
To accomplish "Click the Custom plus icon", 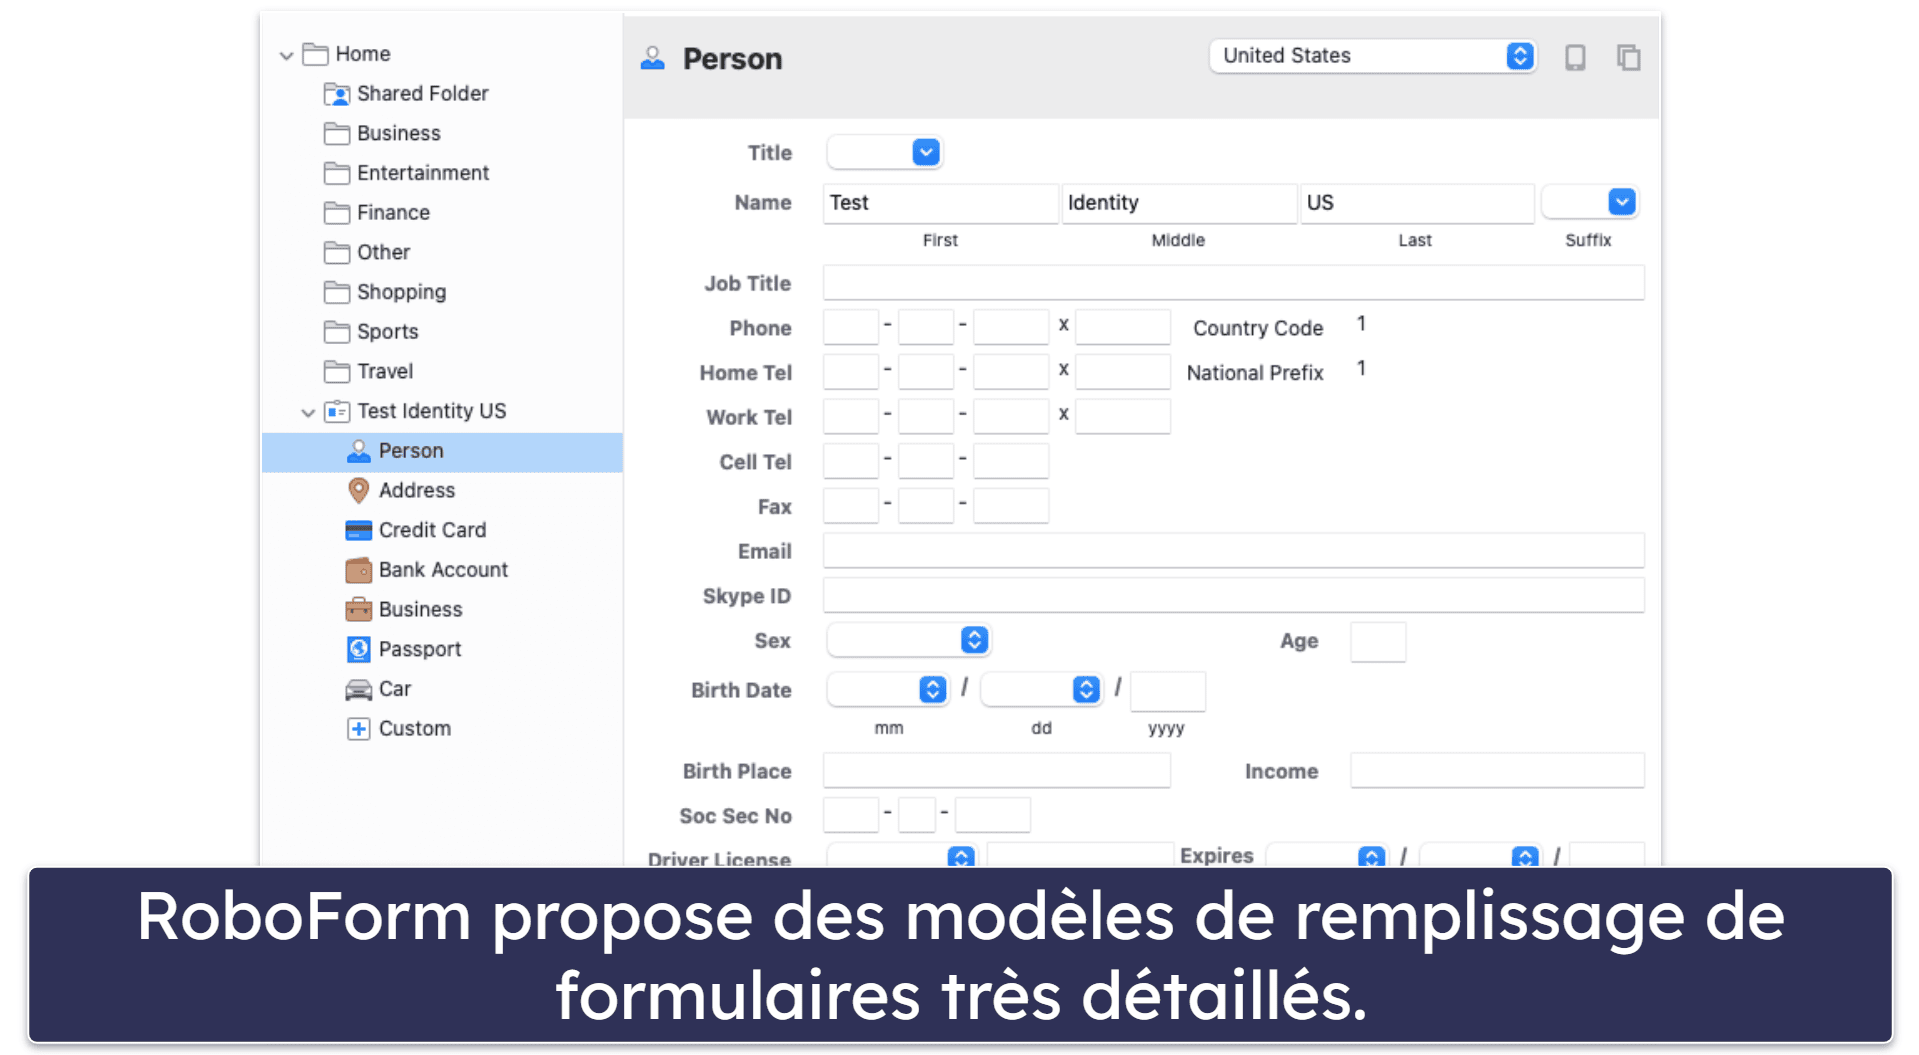I will [358, 729].
